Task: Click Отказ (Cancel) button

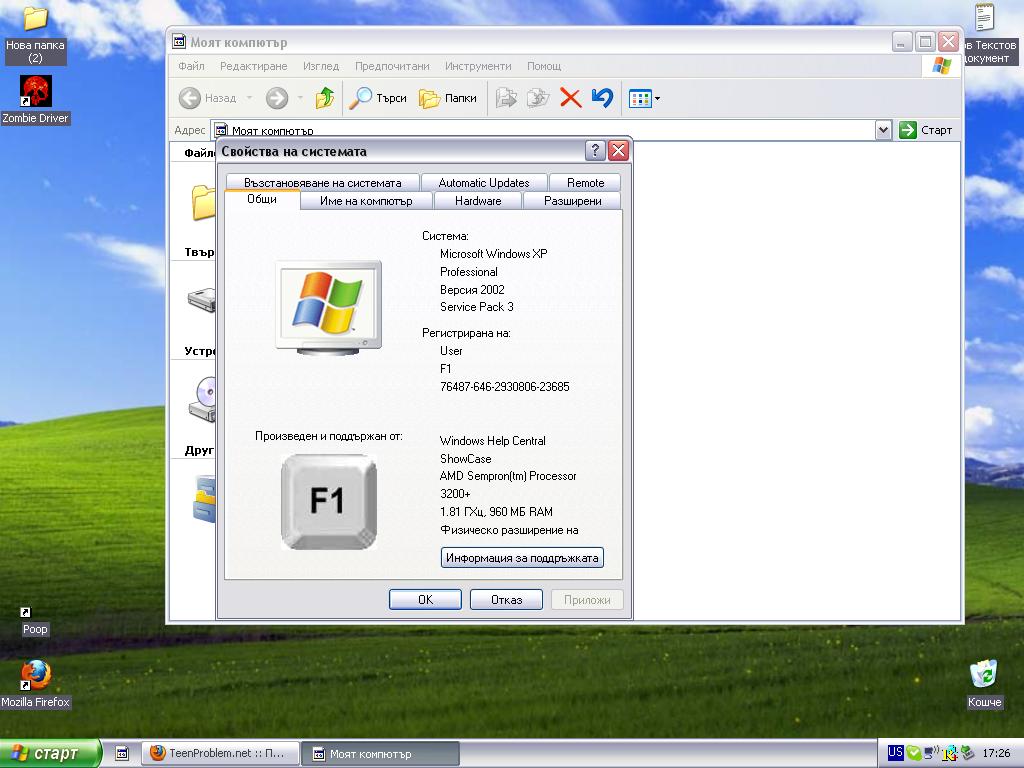Action: coord(506,600)
